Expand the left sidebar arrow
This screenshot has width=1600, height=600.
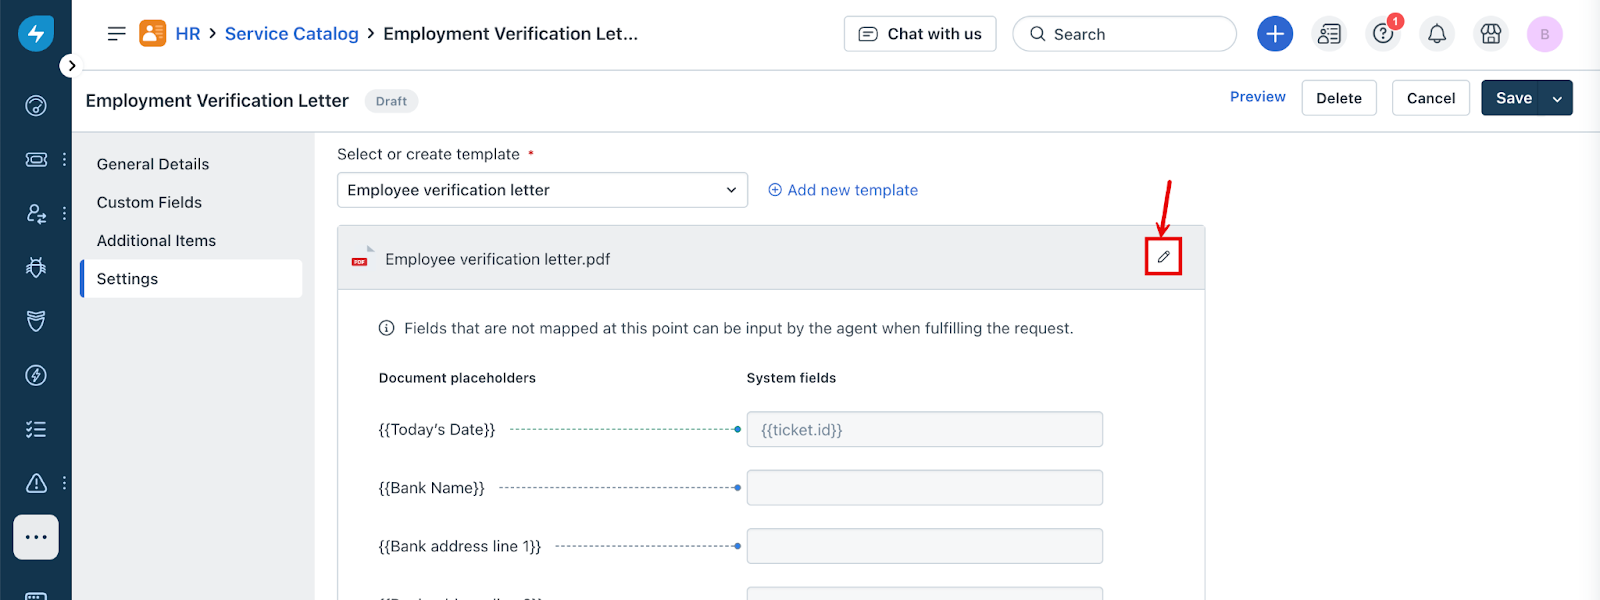pos(70,66)
